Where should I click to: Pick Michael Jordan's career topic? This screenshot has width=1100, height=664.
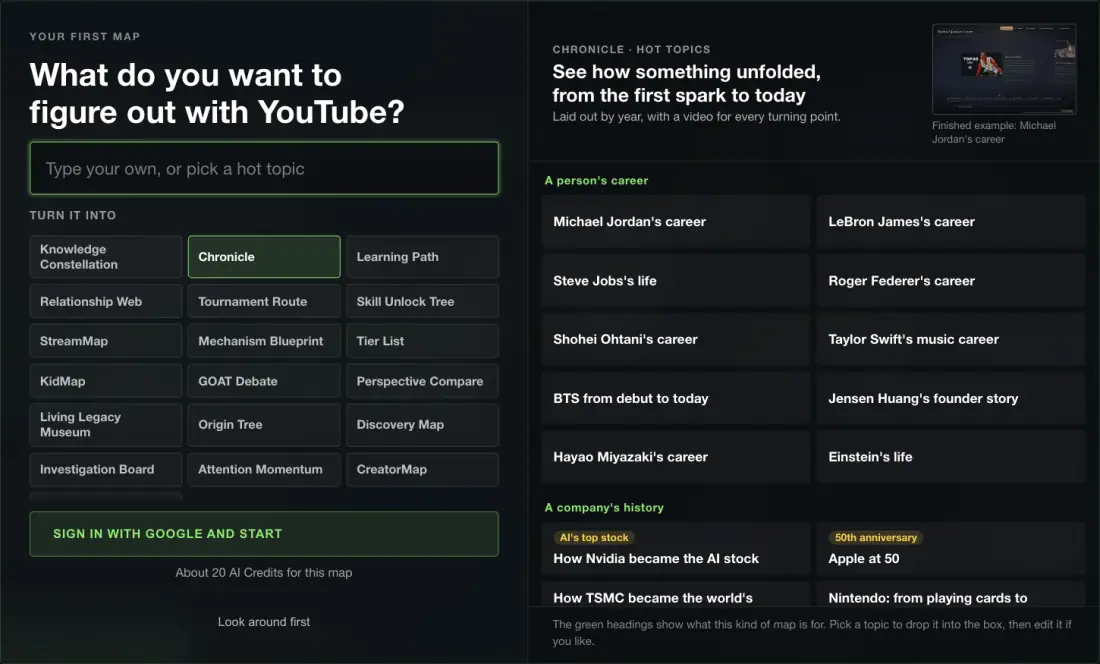[676, 222]
